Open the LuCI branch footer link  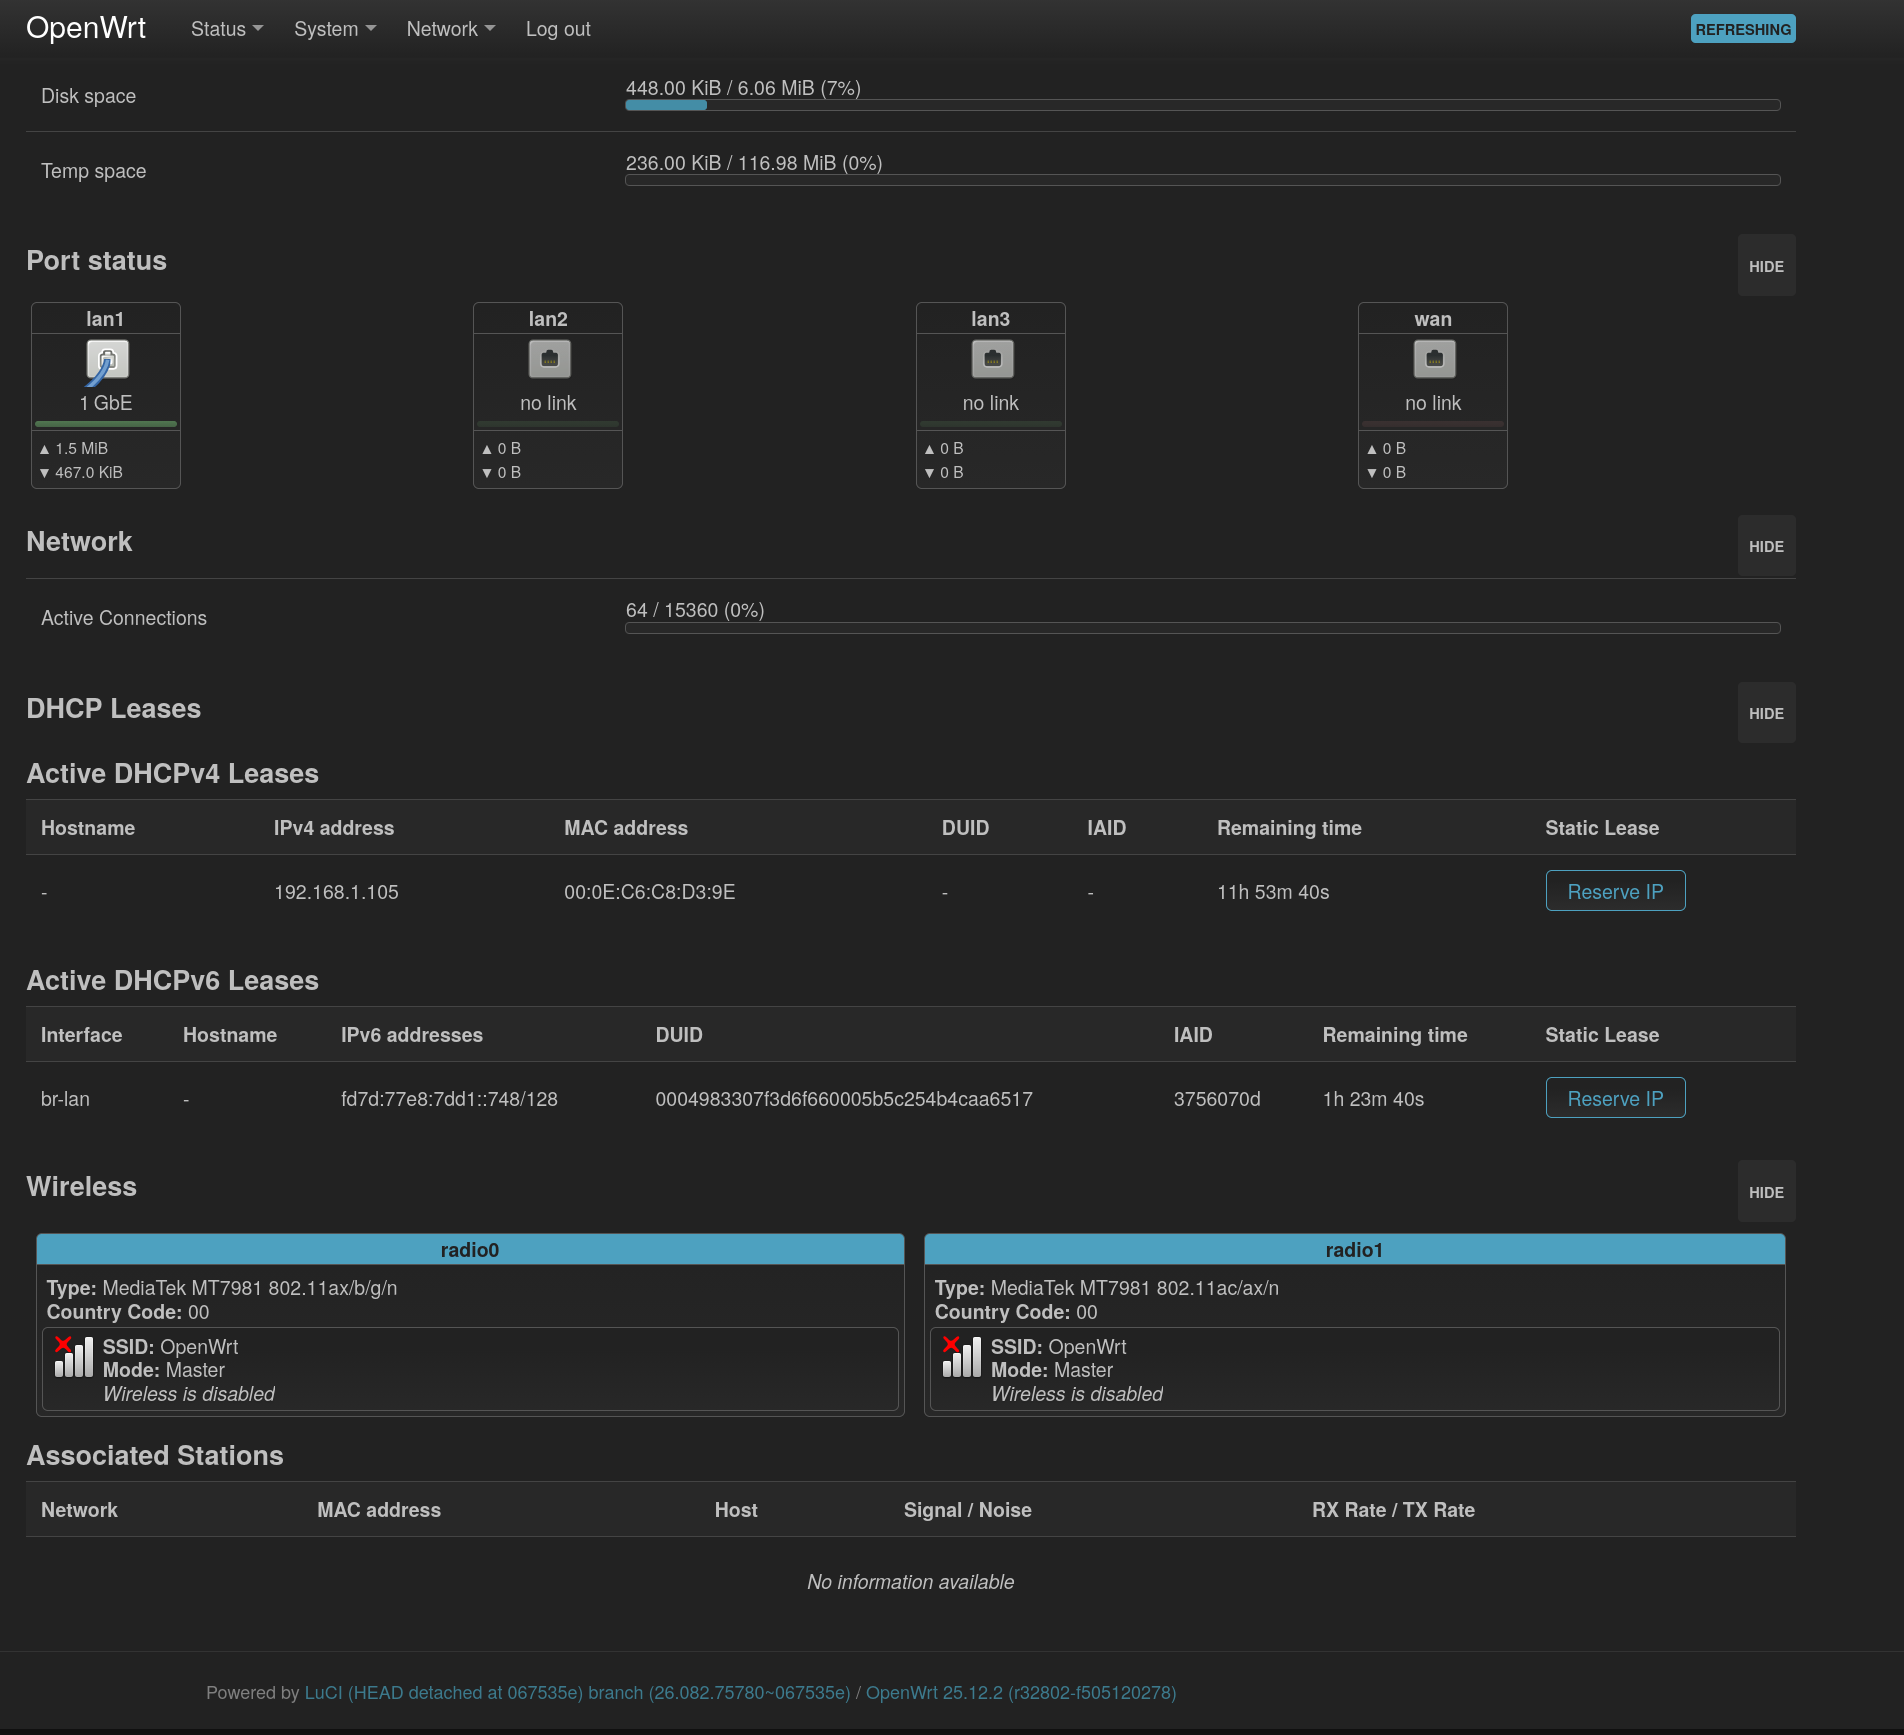coord(577,1692)
